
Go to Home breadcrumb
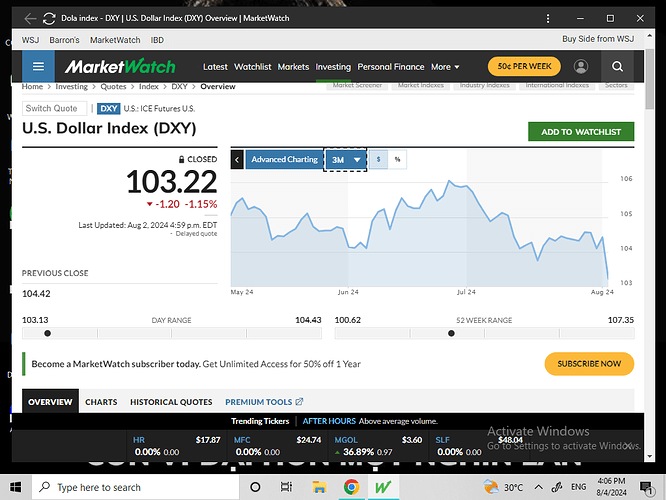32,87
